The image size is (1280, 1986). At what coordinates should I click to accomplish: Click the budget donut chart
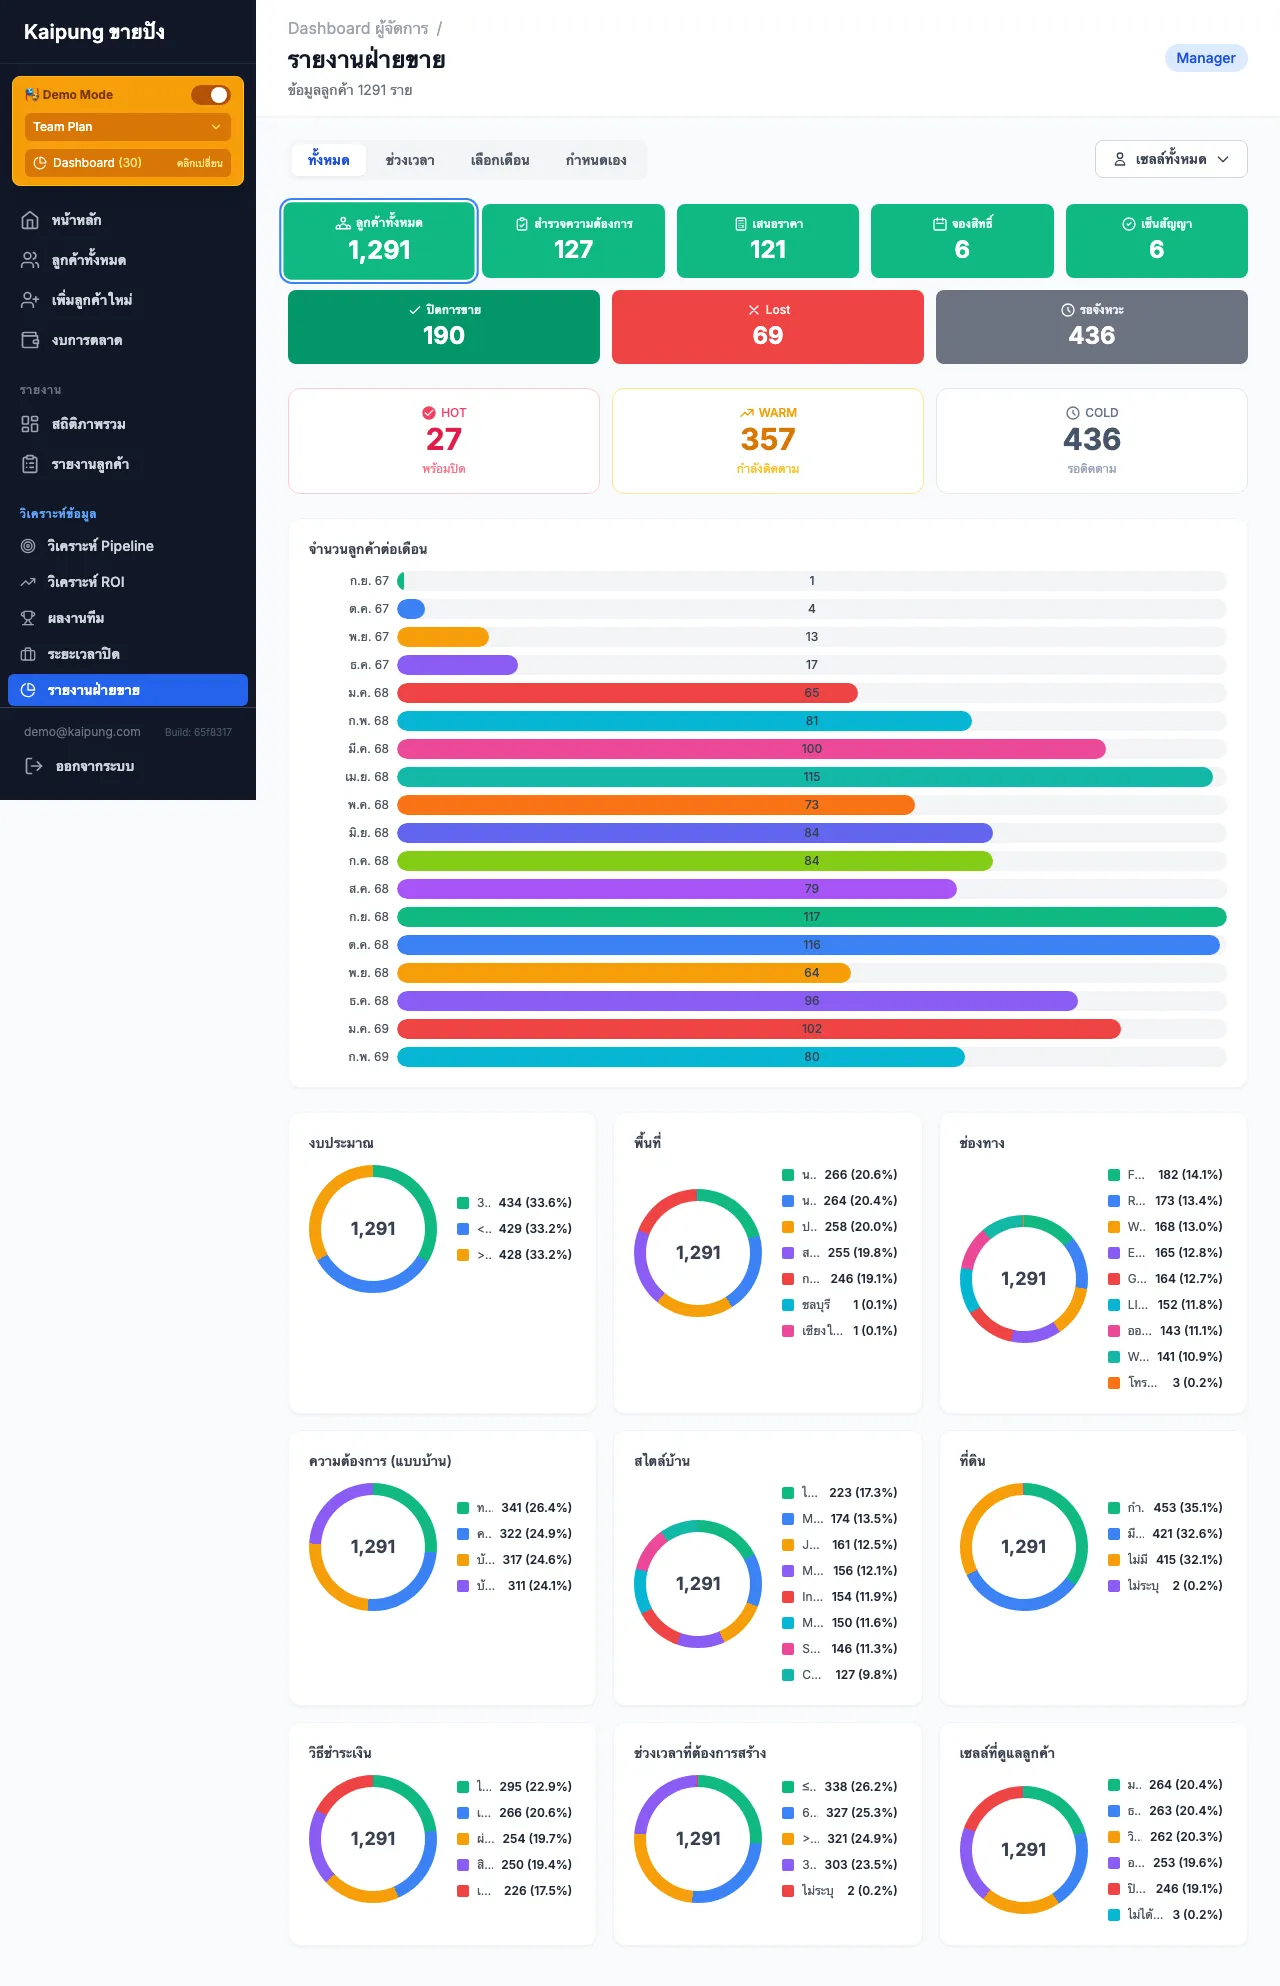click(x=373, y=1229)
